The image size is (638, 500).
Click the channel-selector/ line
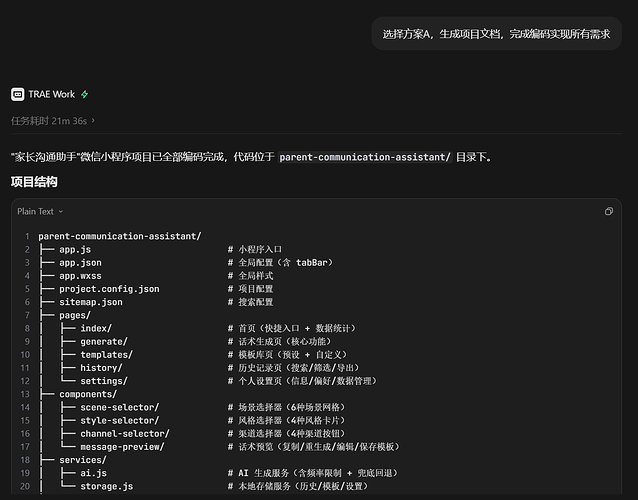(x=125, y=434)
